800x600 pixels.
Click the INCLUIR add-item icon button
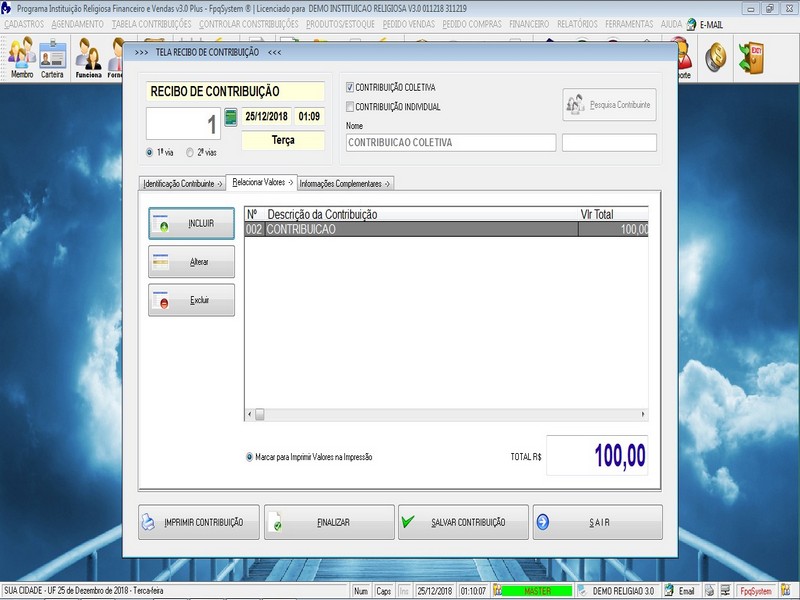[x=191, y=223]
